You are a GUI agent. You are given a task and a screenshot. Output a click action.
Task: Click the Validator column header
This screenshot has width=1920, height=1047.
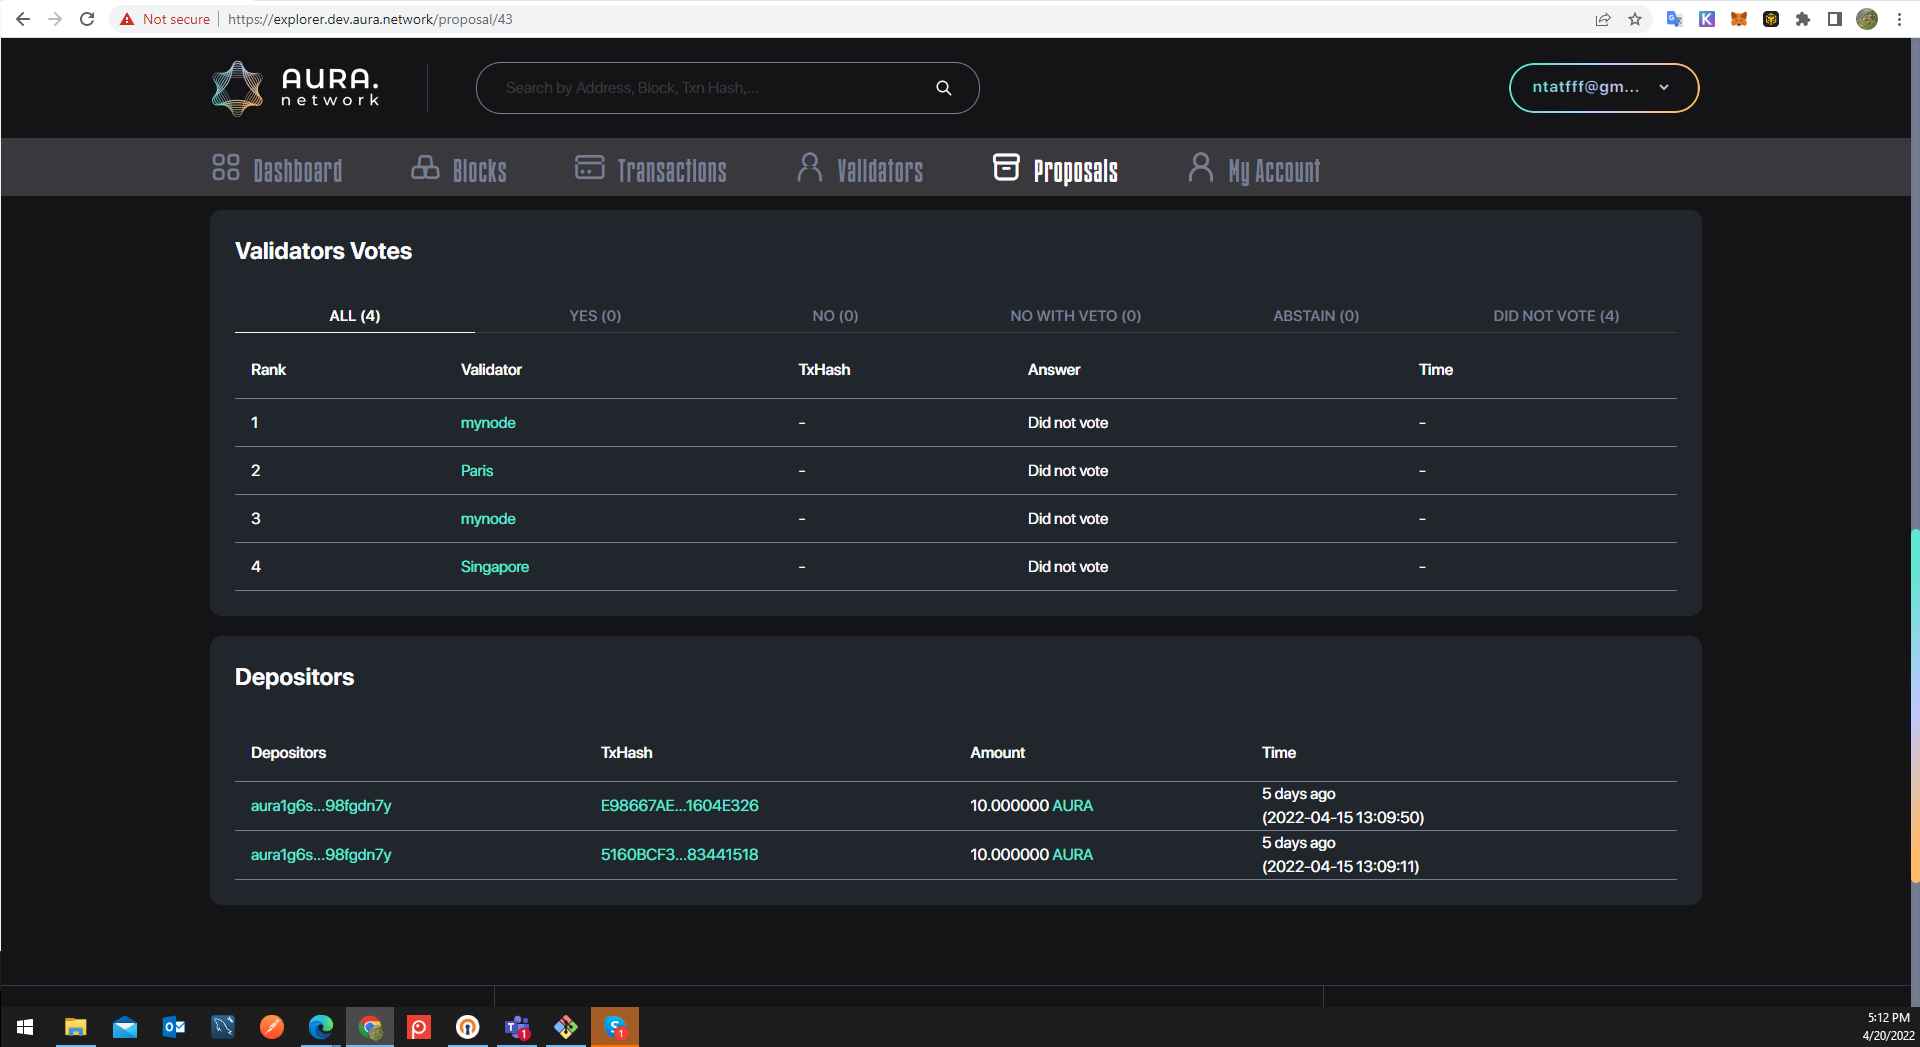pyautogui.click(x=491, y=370)
